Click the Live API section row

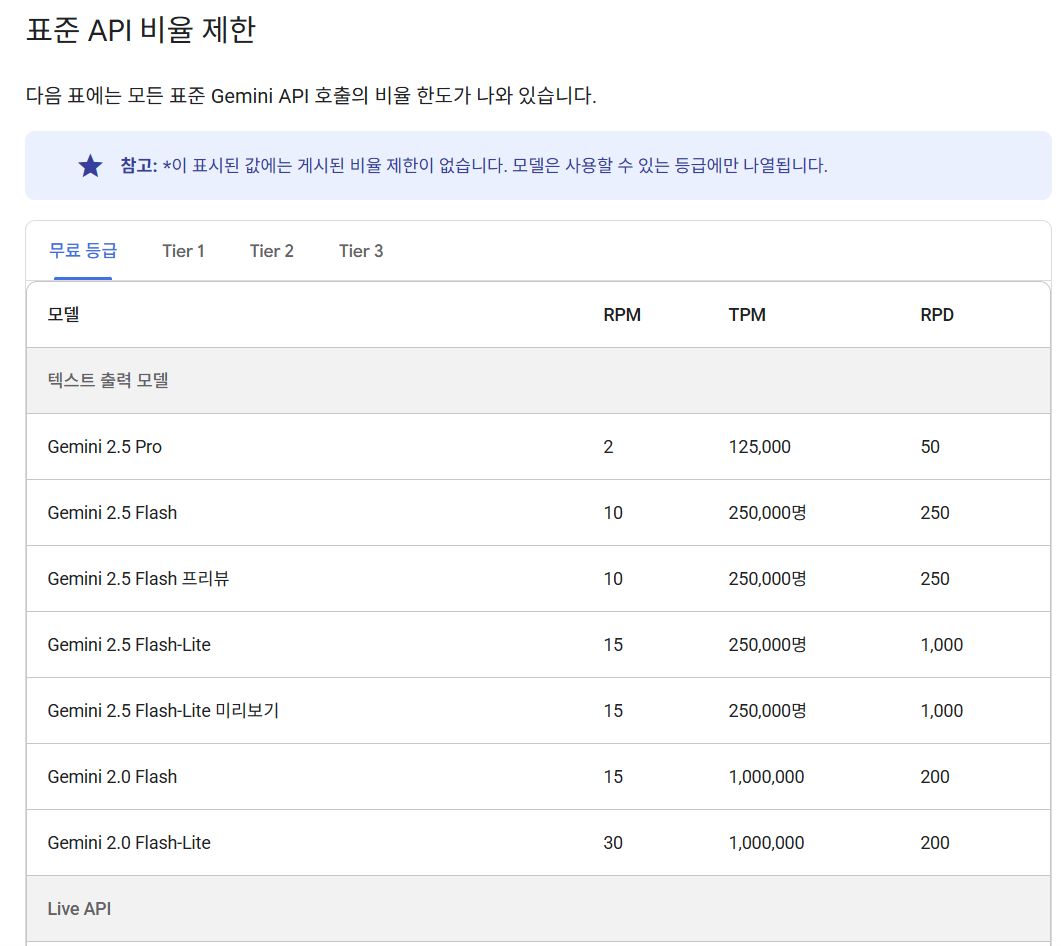click(538, 909)
